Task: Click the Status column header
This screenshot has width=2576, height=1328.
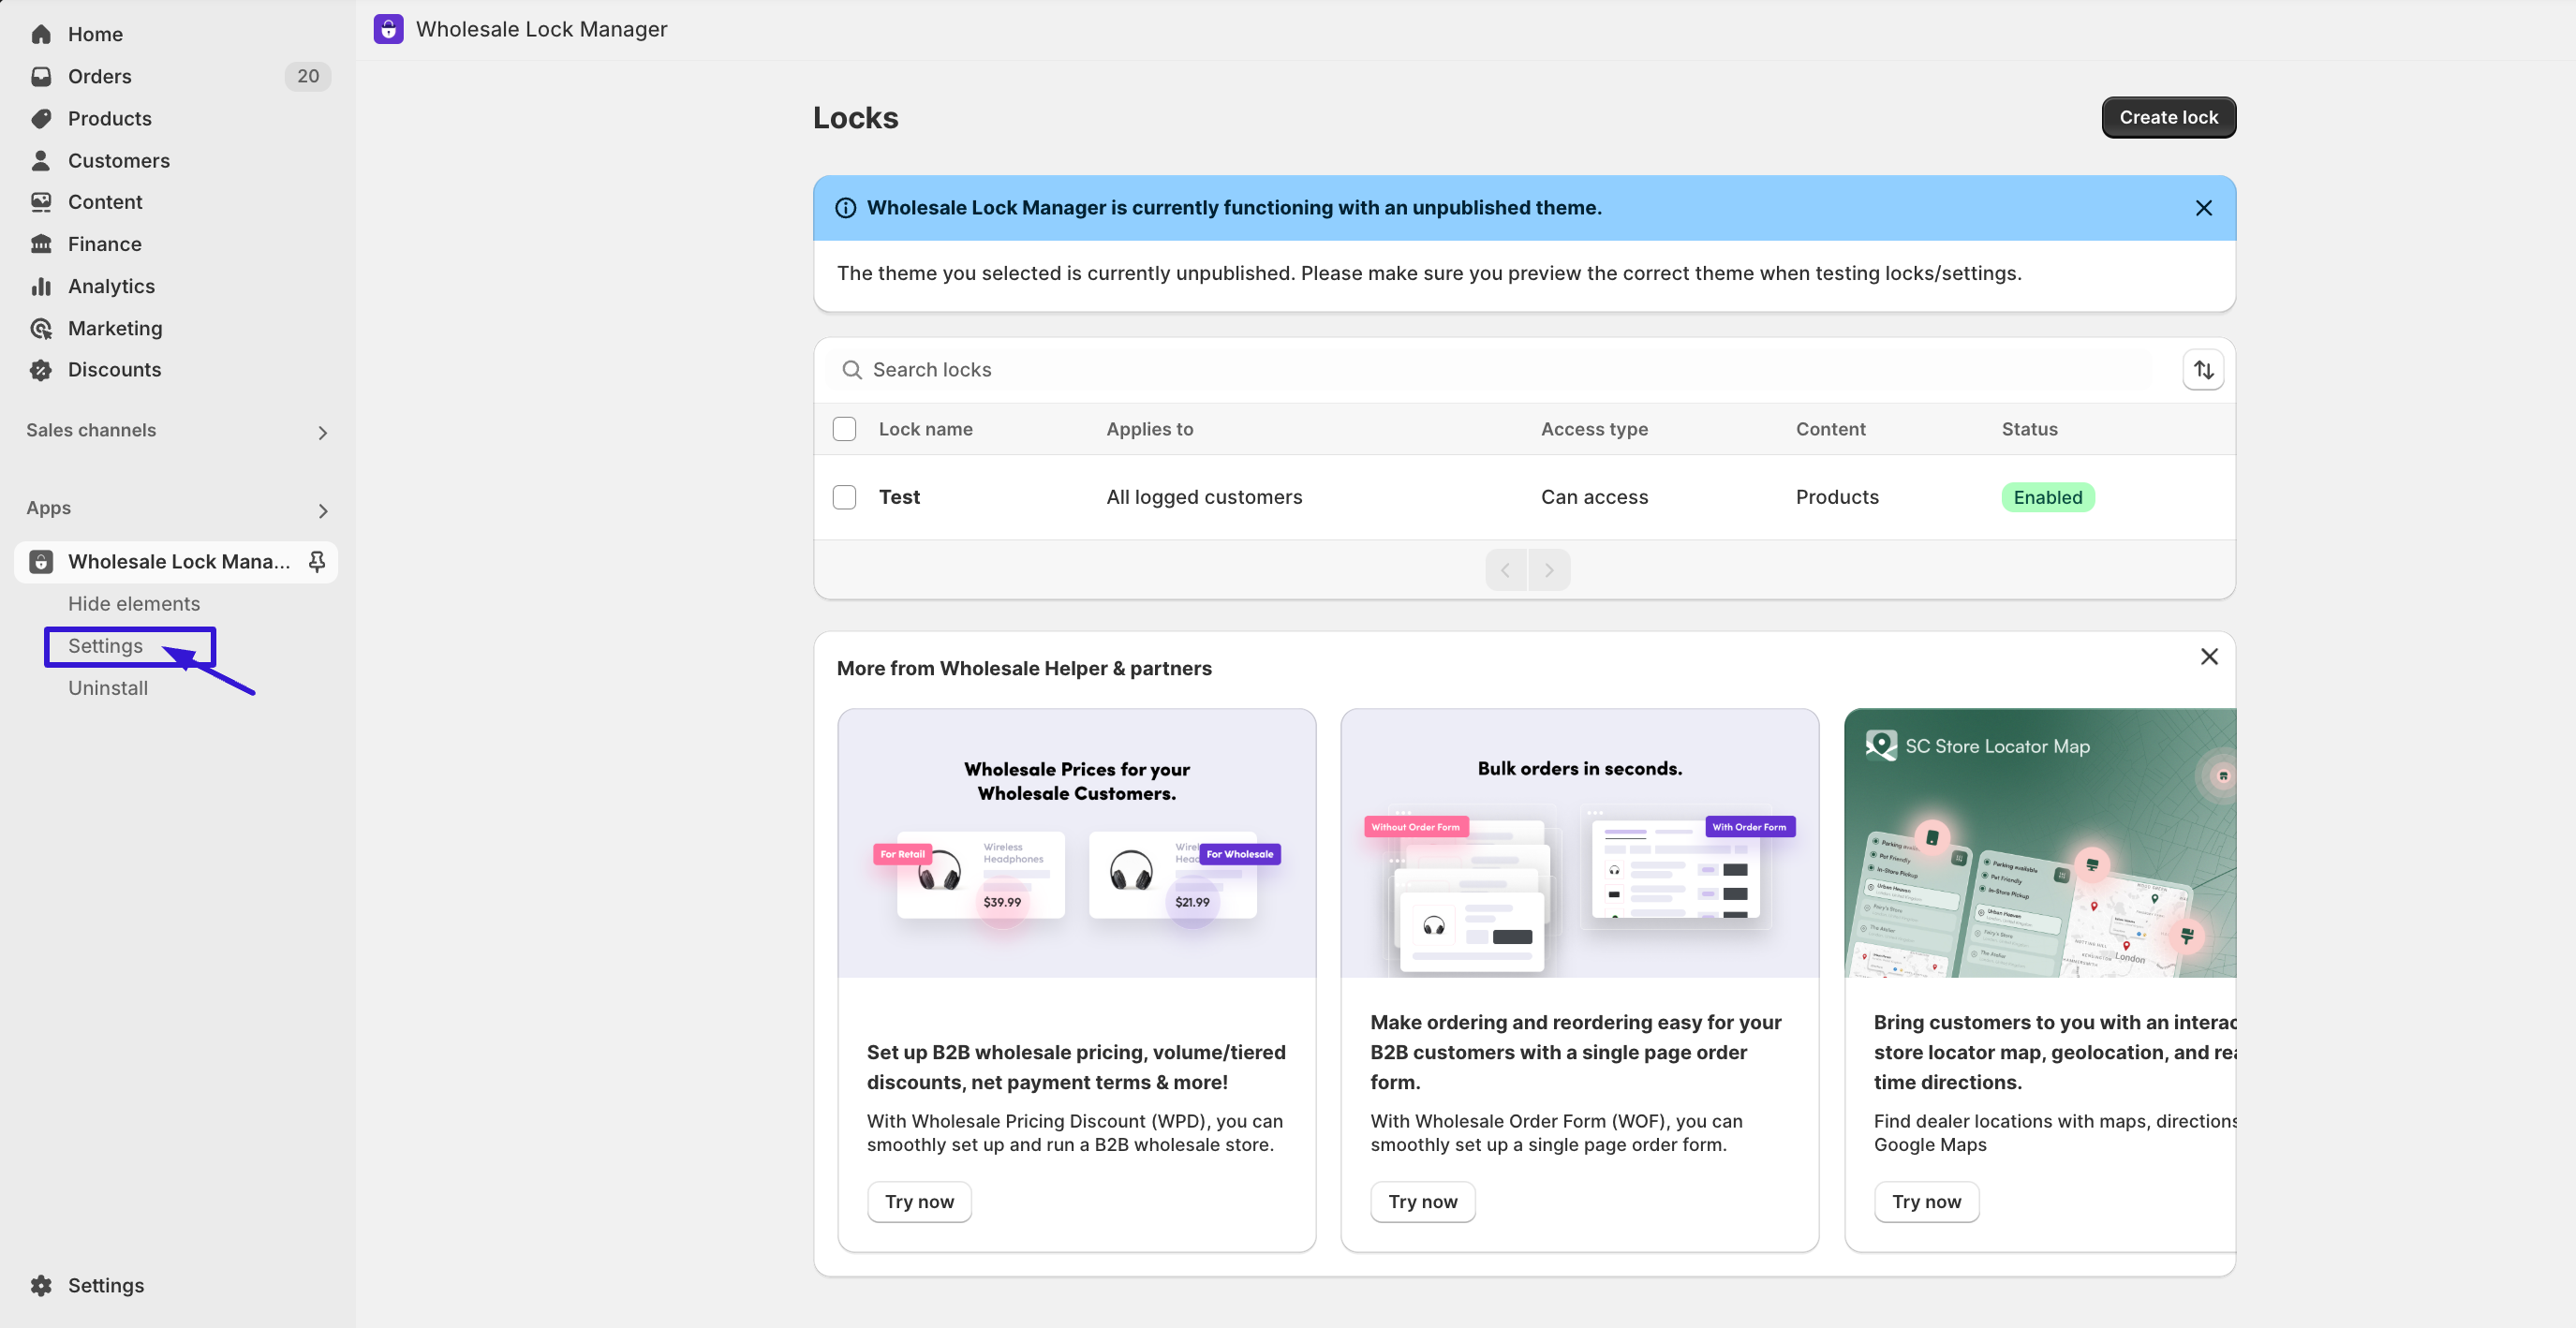Action: pyautogui.click(x=2030, y=429)
